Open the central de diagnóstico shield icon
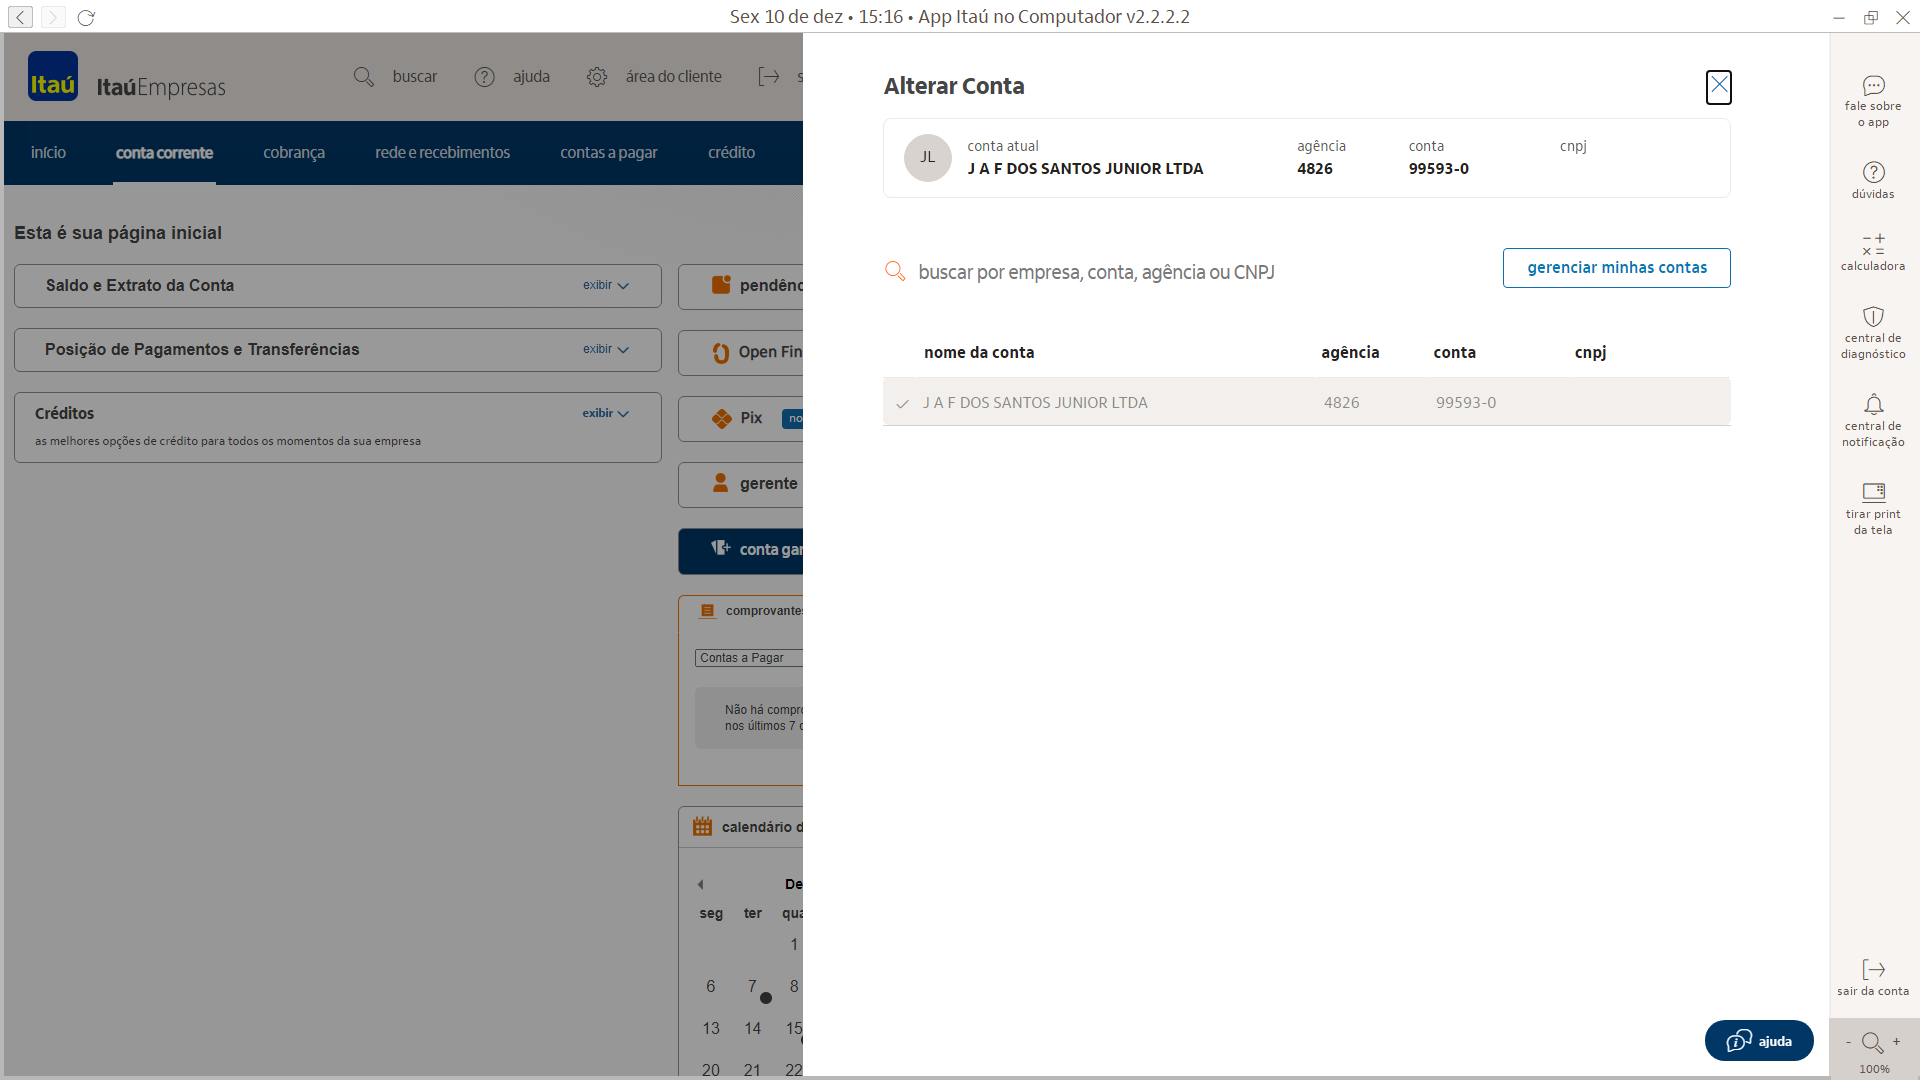1920x1080 pixels. click(1873, 318)
